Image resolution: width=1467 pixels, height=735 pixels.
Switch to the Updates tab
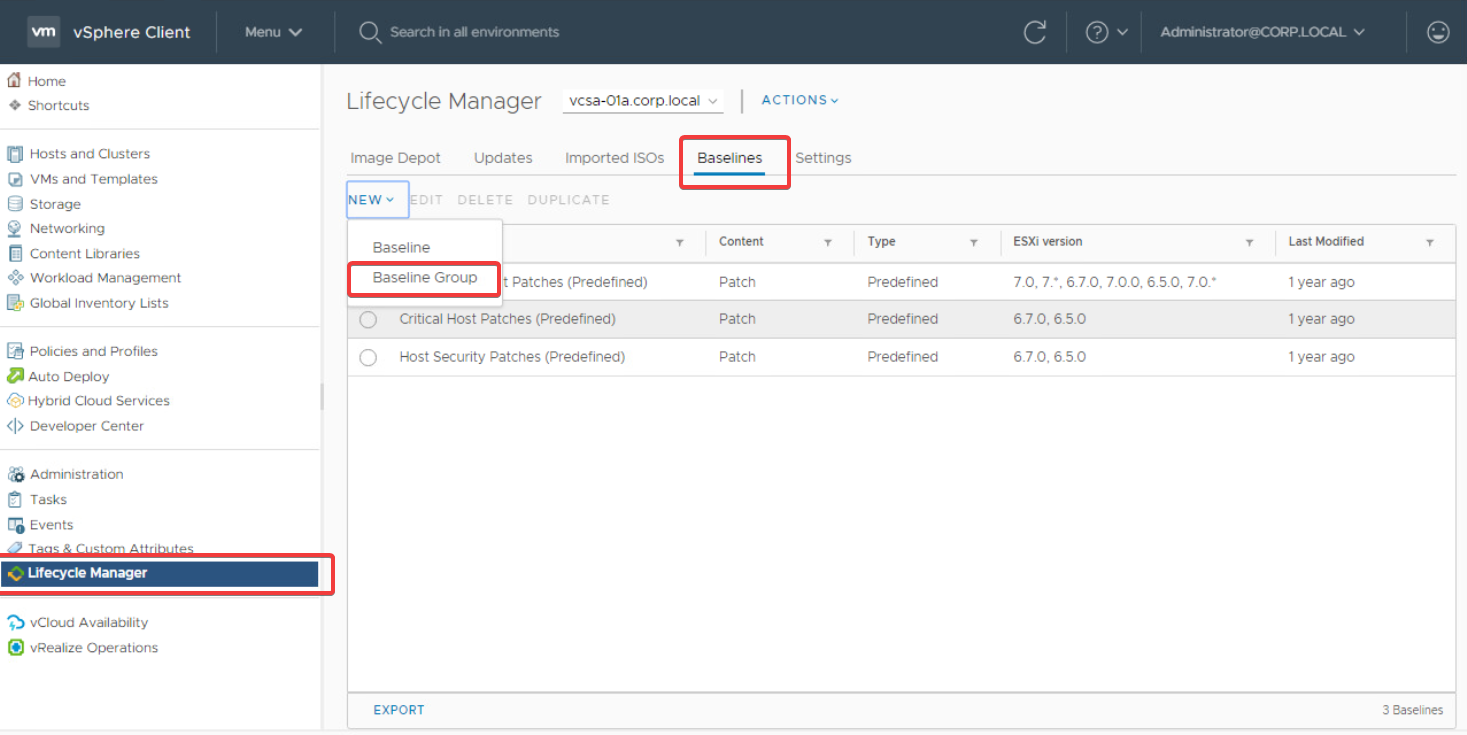click(503, 158)
